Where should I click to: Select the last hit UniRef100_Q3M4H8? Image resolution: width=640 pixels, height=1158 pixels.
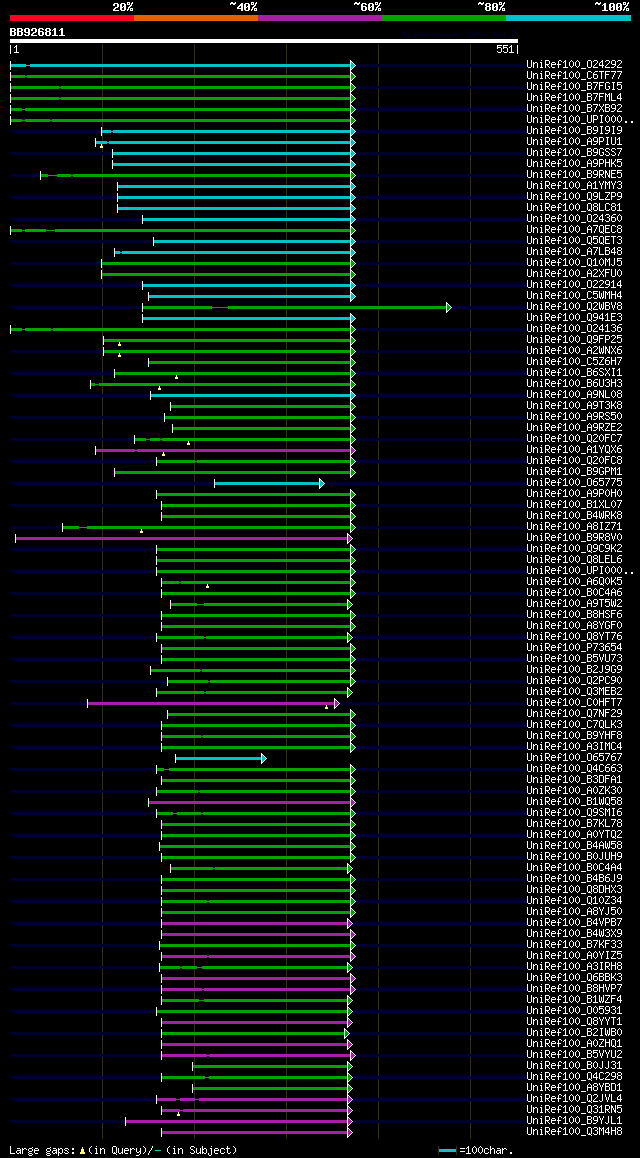coord(574,1131)
